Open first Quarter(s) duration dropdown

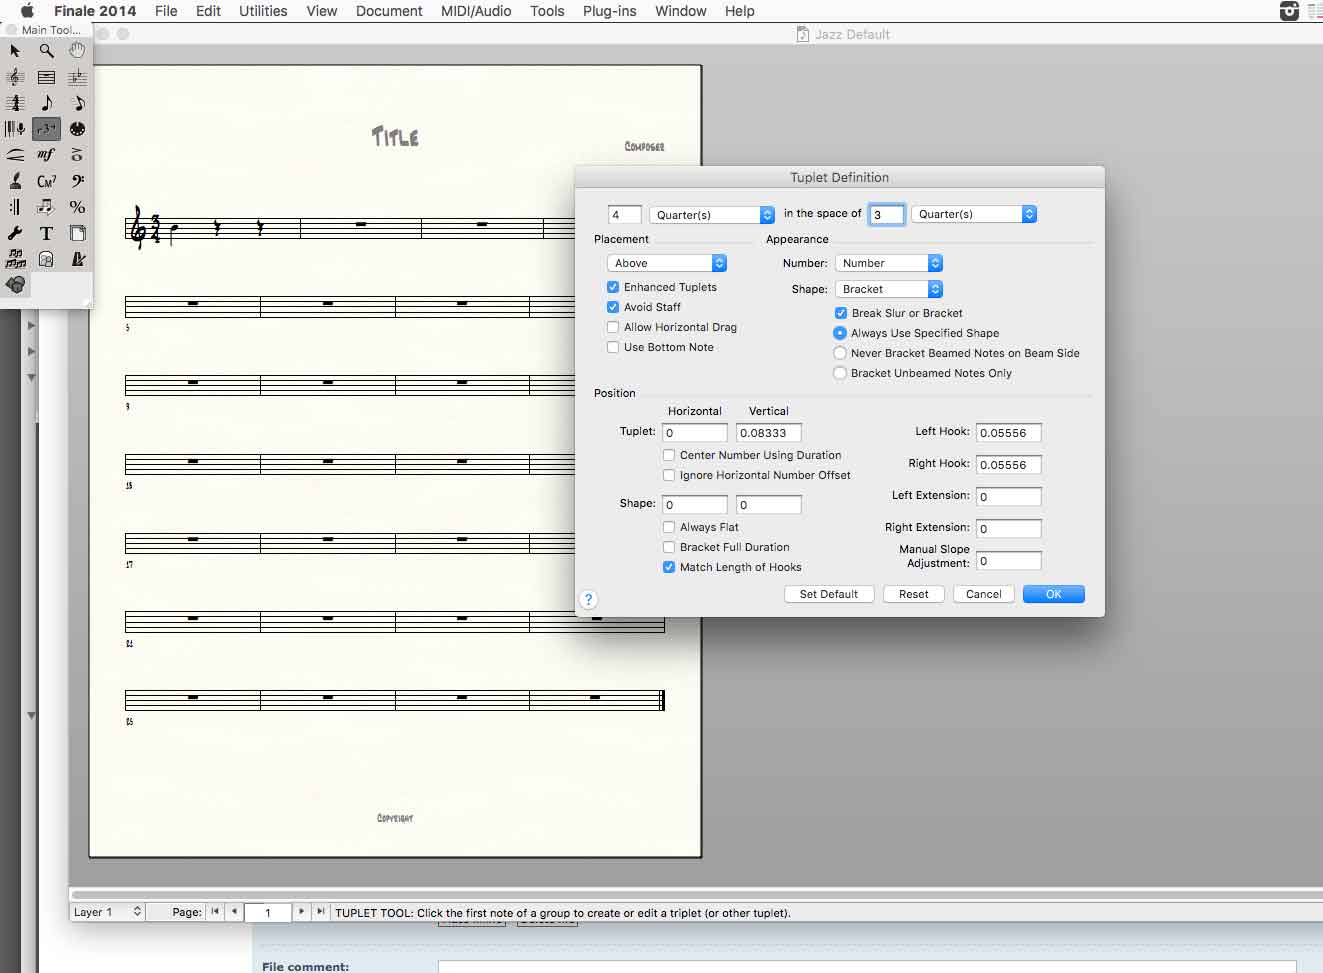click(x=712, y=214)
